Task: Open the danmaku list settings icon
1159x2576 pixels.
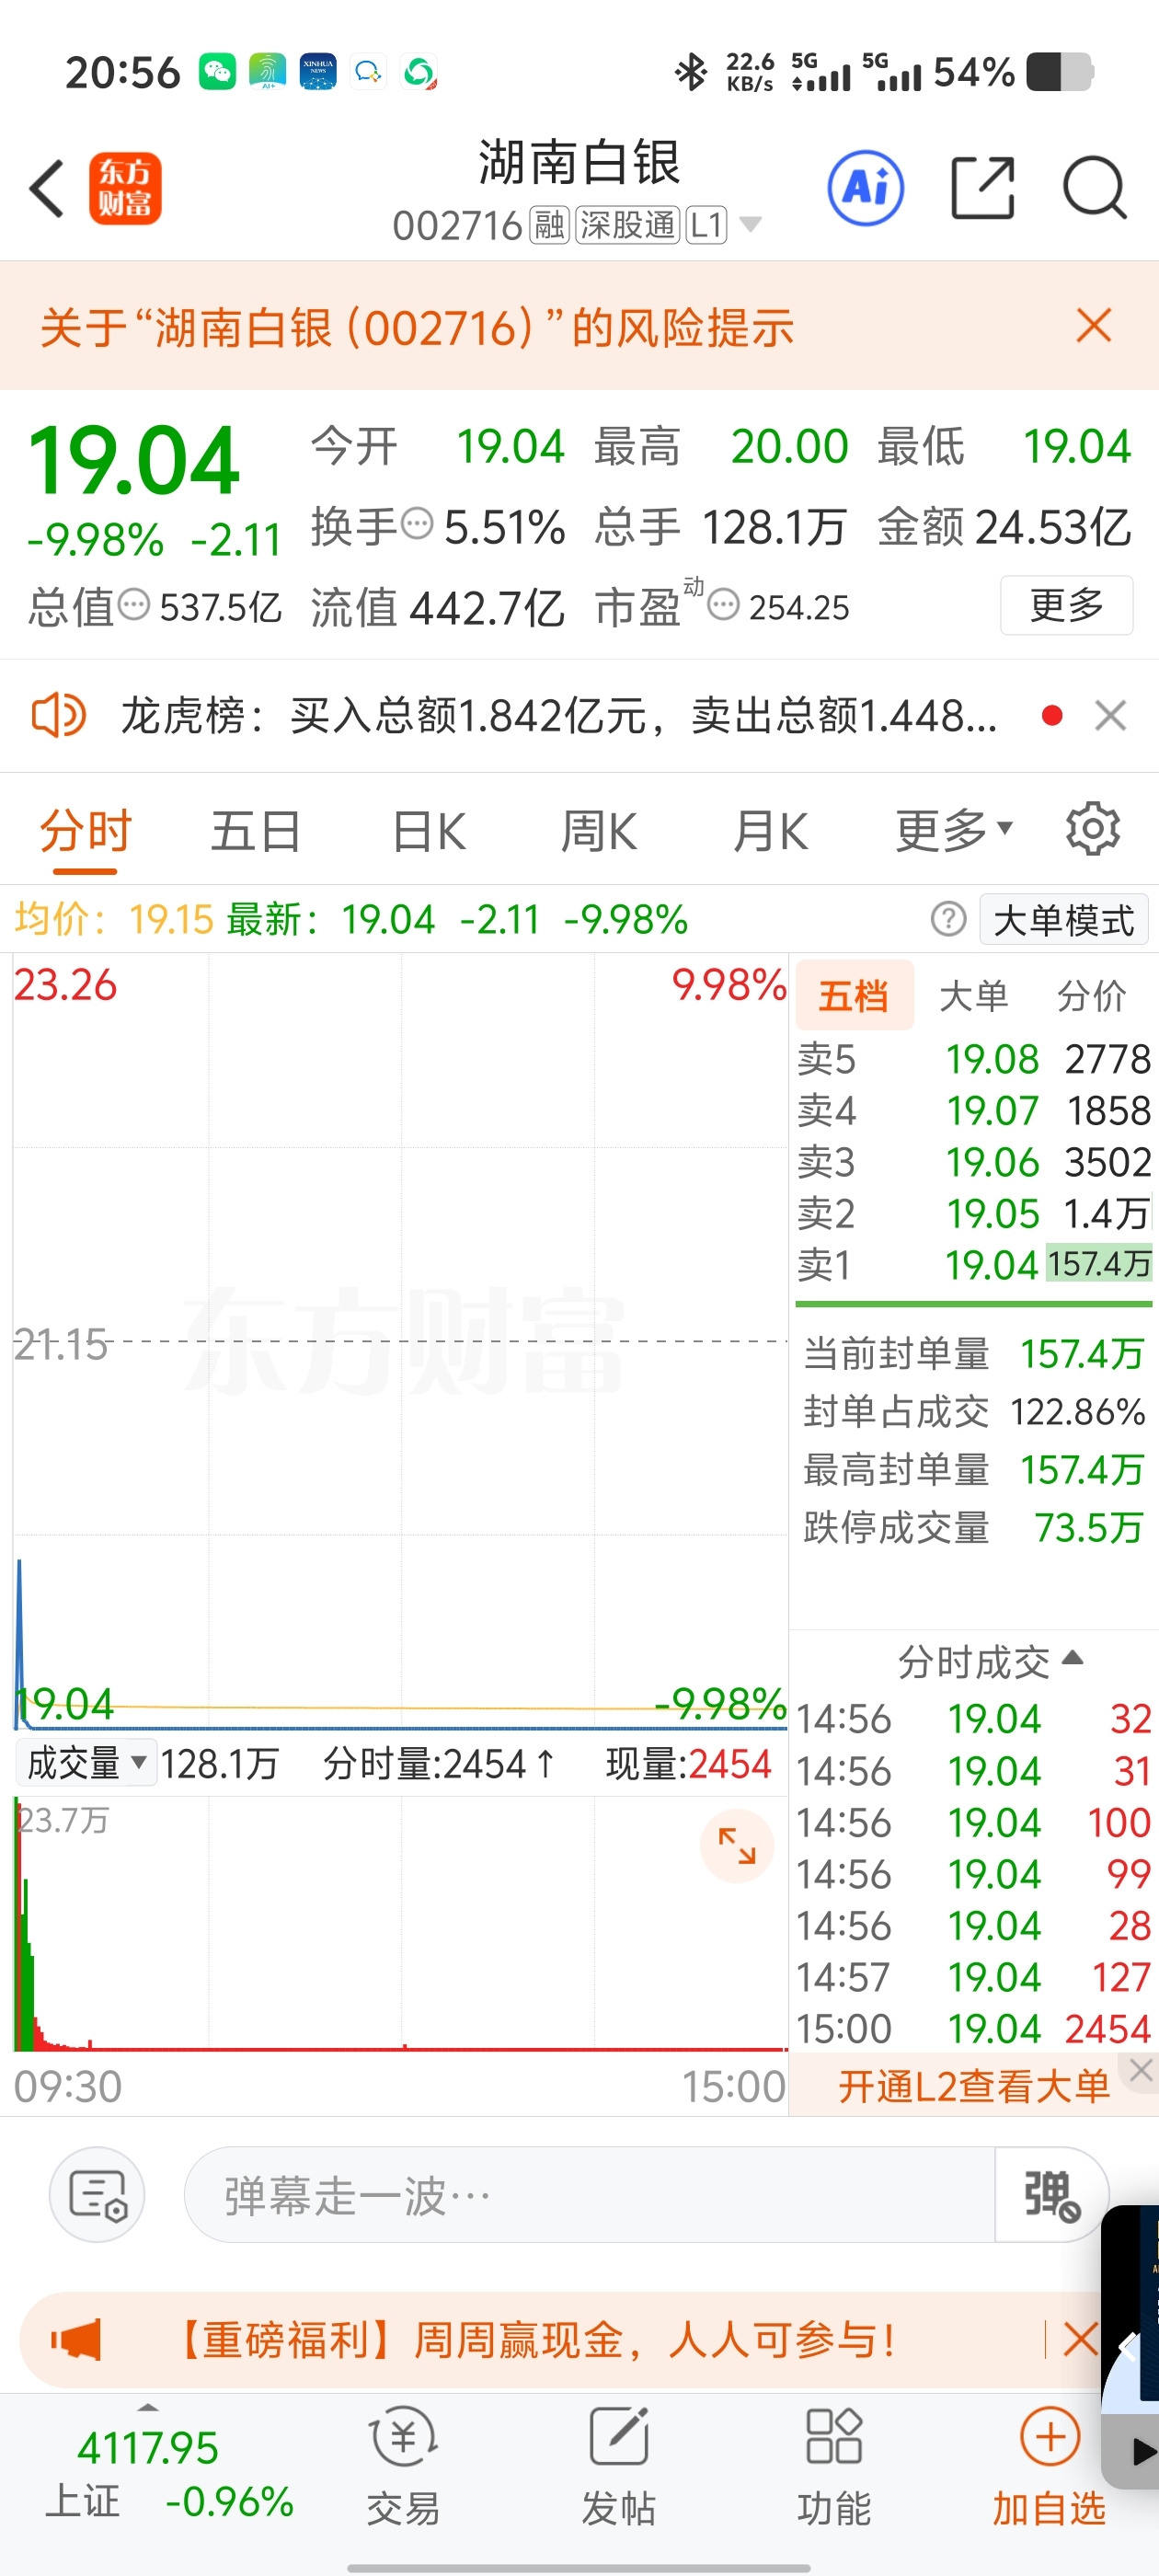Action: pyautogui.click(x=97, y=2196)
